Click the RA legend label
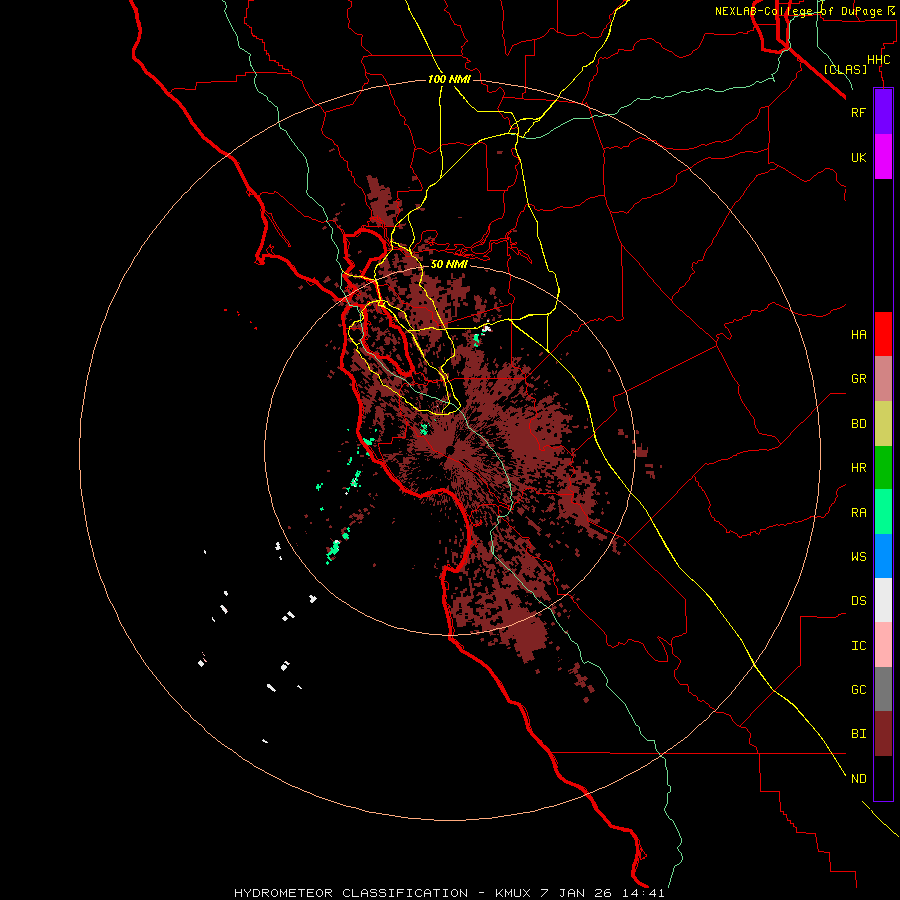Viewport: 900px width, 900px height. [858, 513]
